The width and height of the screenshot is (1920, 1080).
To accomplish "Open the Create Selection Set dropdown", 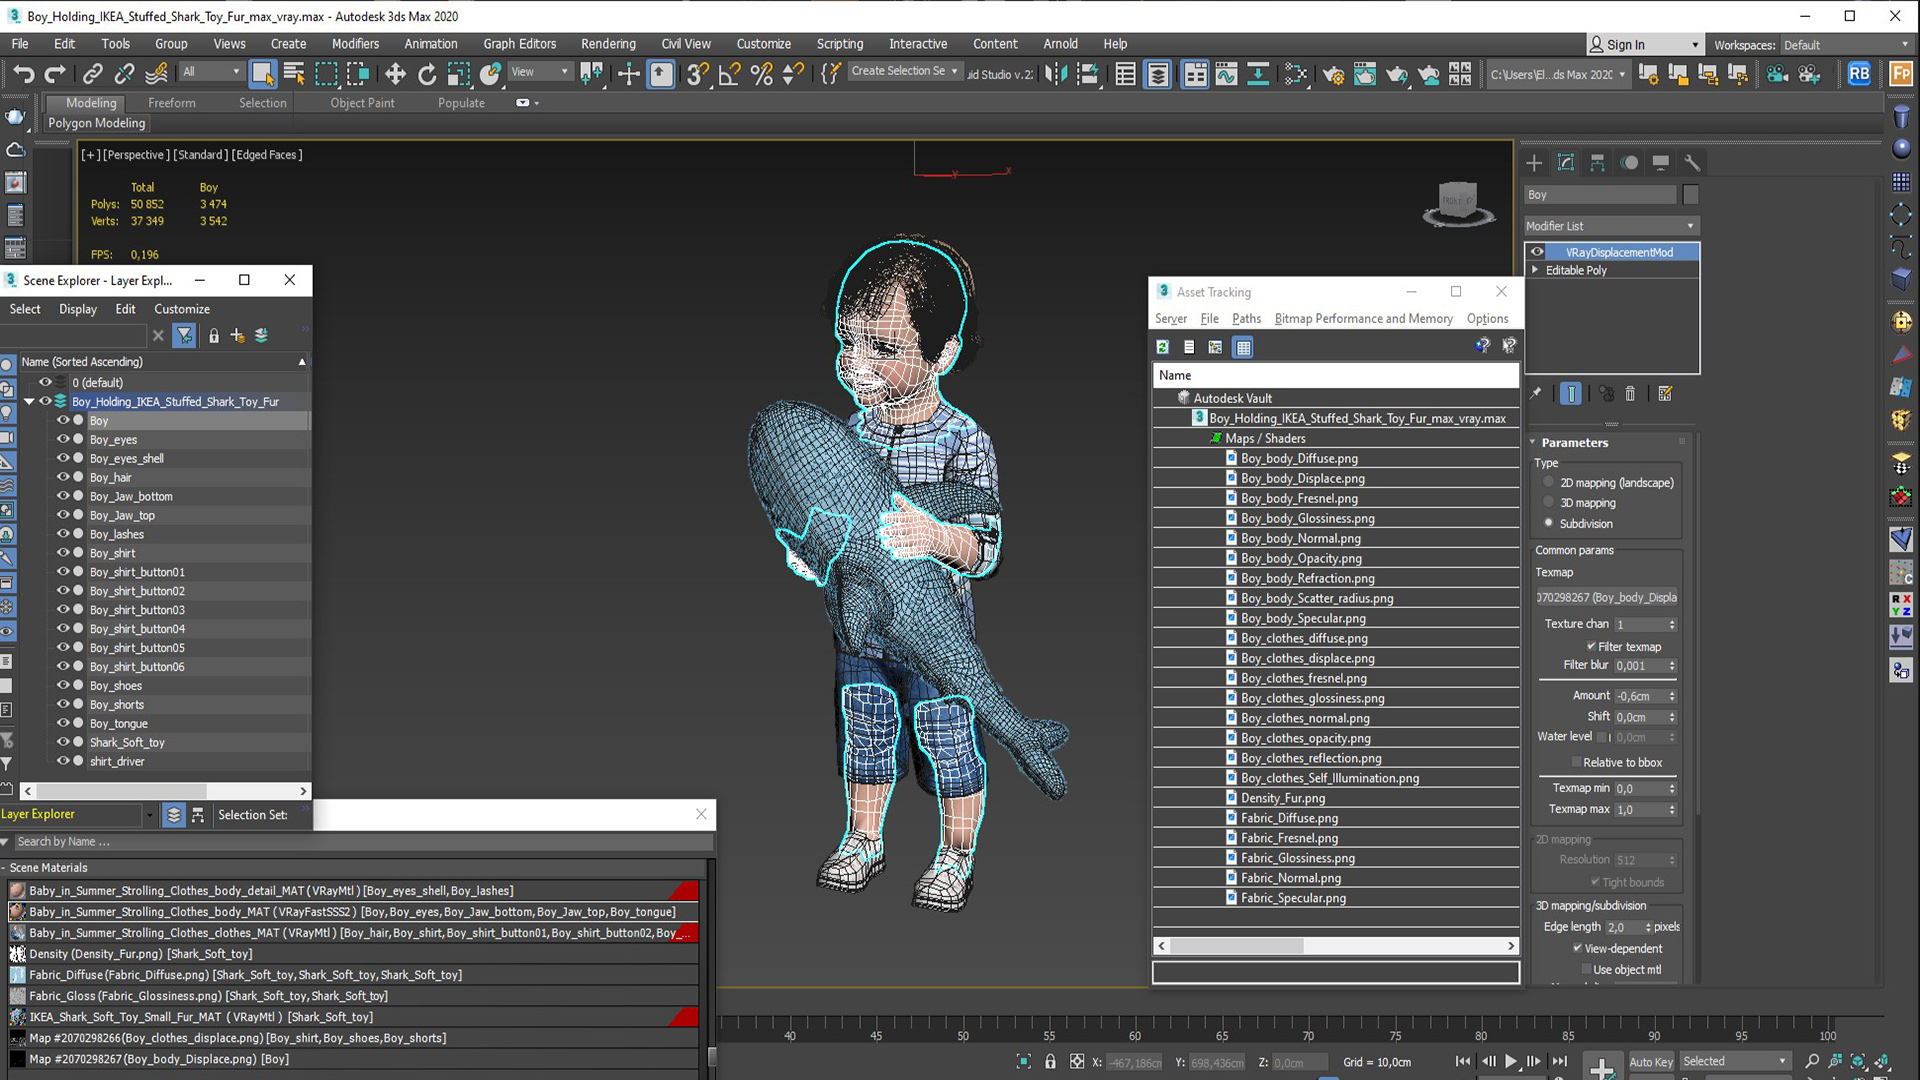I will [x=905, y=71].
